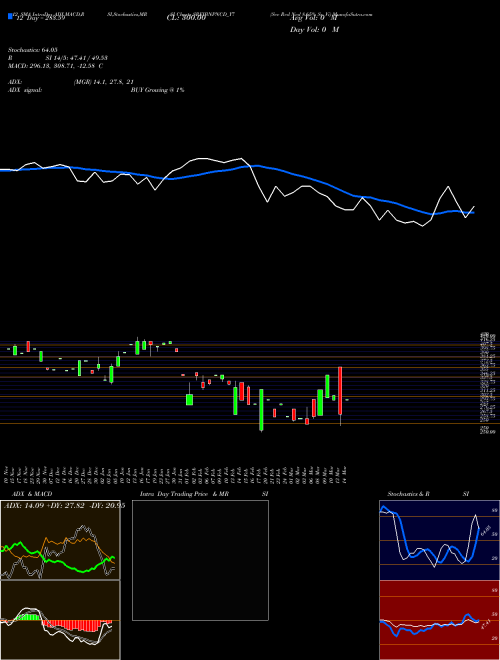The height and width of the screenshot is (660, 500).
Task: Click the '(MGR) 14.1, 27.8, 21' values
Action: (x=104, y=82)
